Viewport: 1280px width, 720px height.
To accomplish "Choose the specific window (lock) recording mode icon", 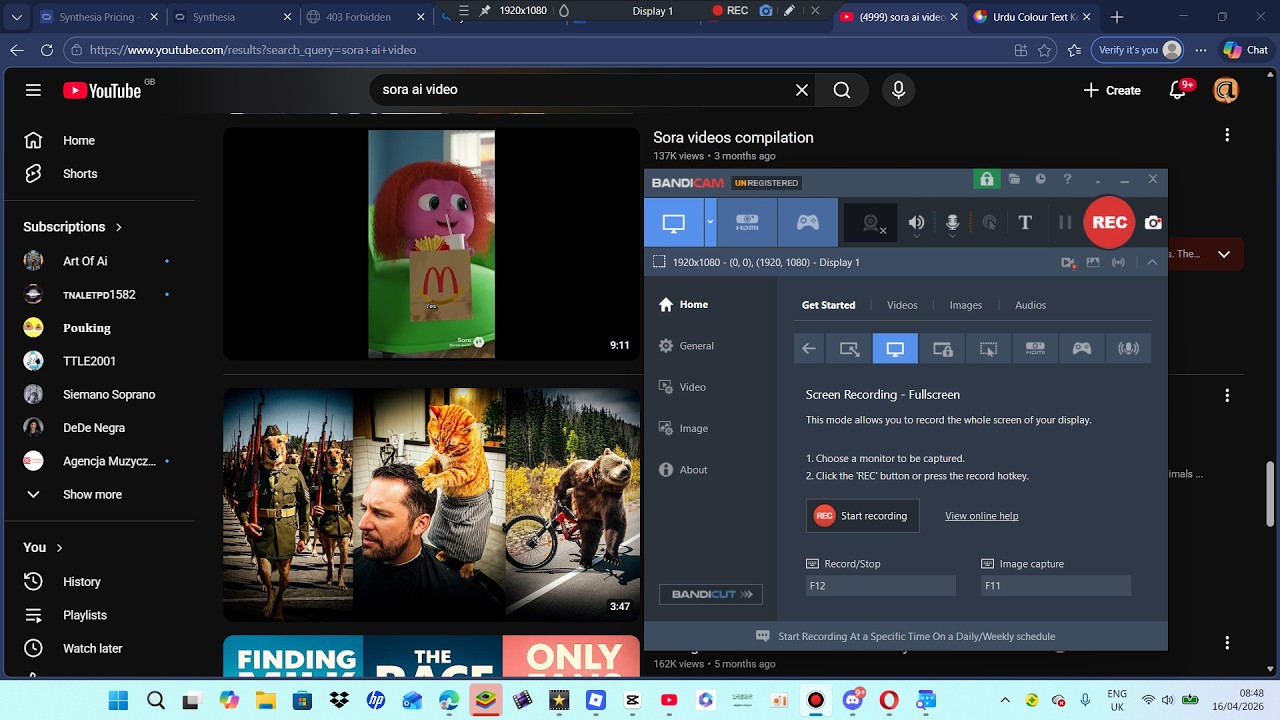I will pyautogui.click(x=942, y=348).
